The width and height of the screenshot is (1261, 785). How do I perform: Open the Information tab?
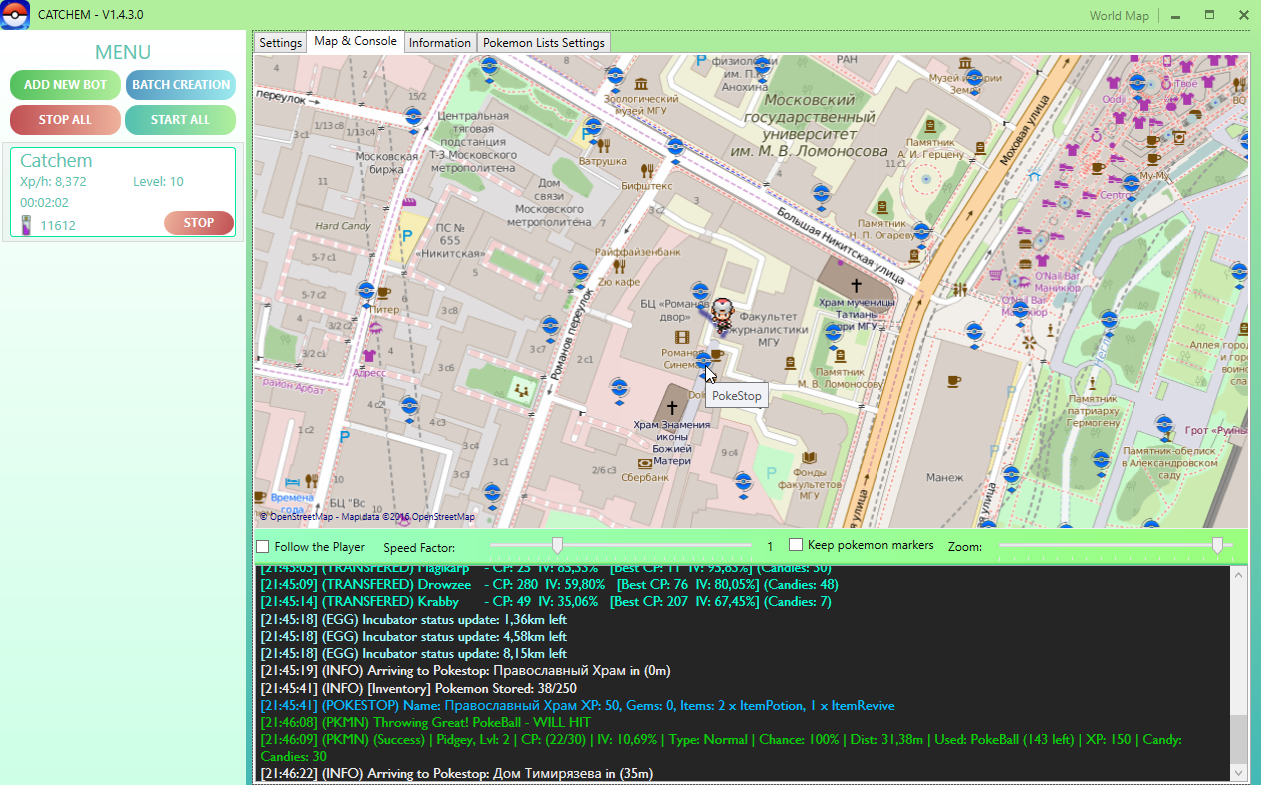click(x=440, y=43)
